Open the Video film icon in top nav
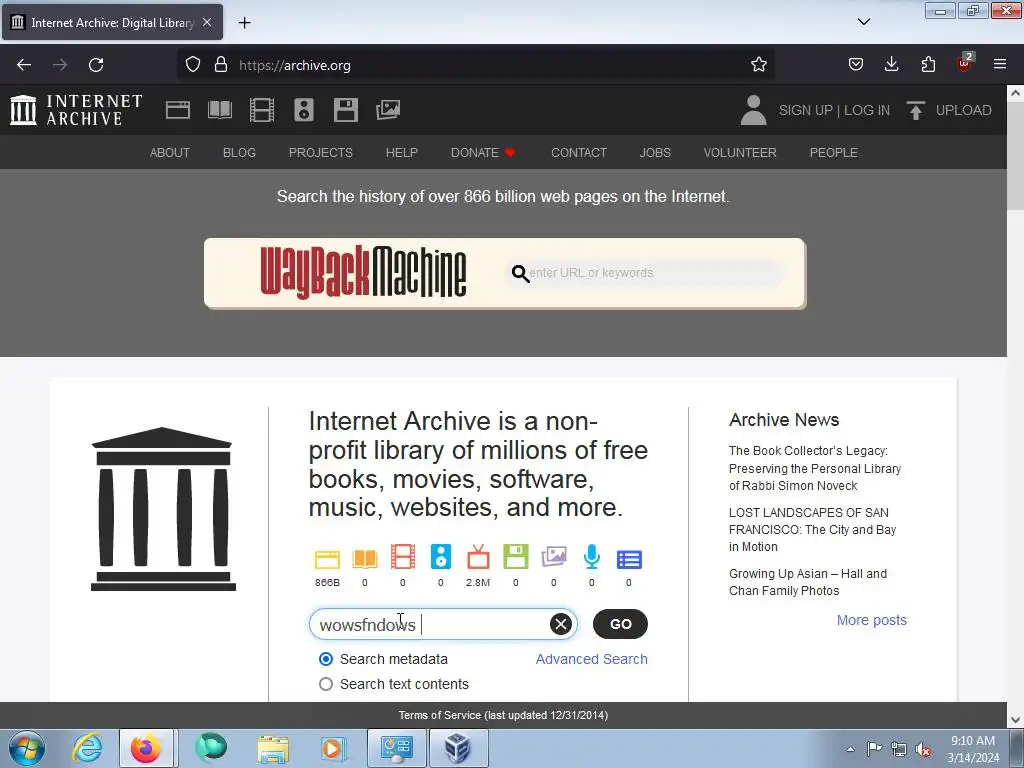This screenshot has height=768, width=1024. point(262,110)
